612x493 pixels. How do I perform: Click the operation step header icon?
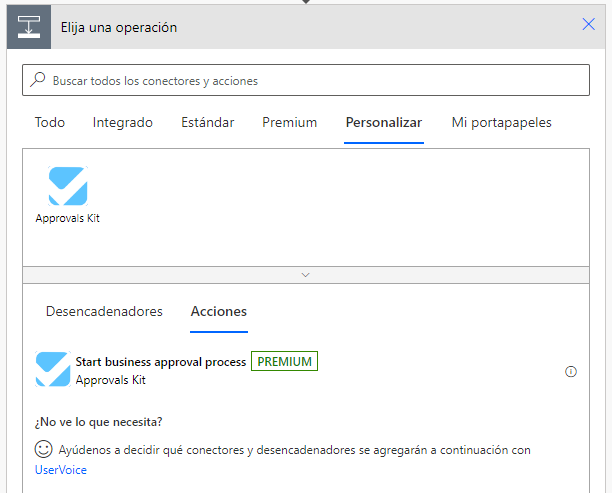(29, 27)
